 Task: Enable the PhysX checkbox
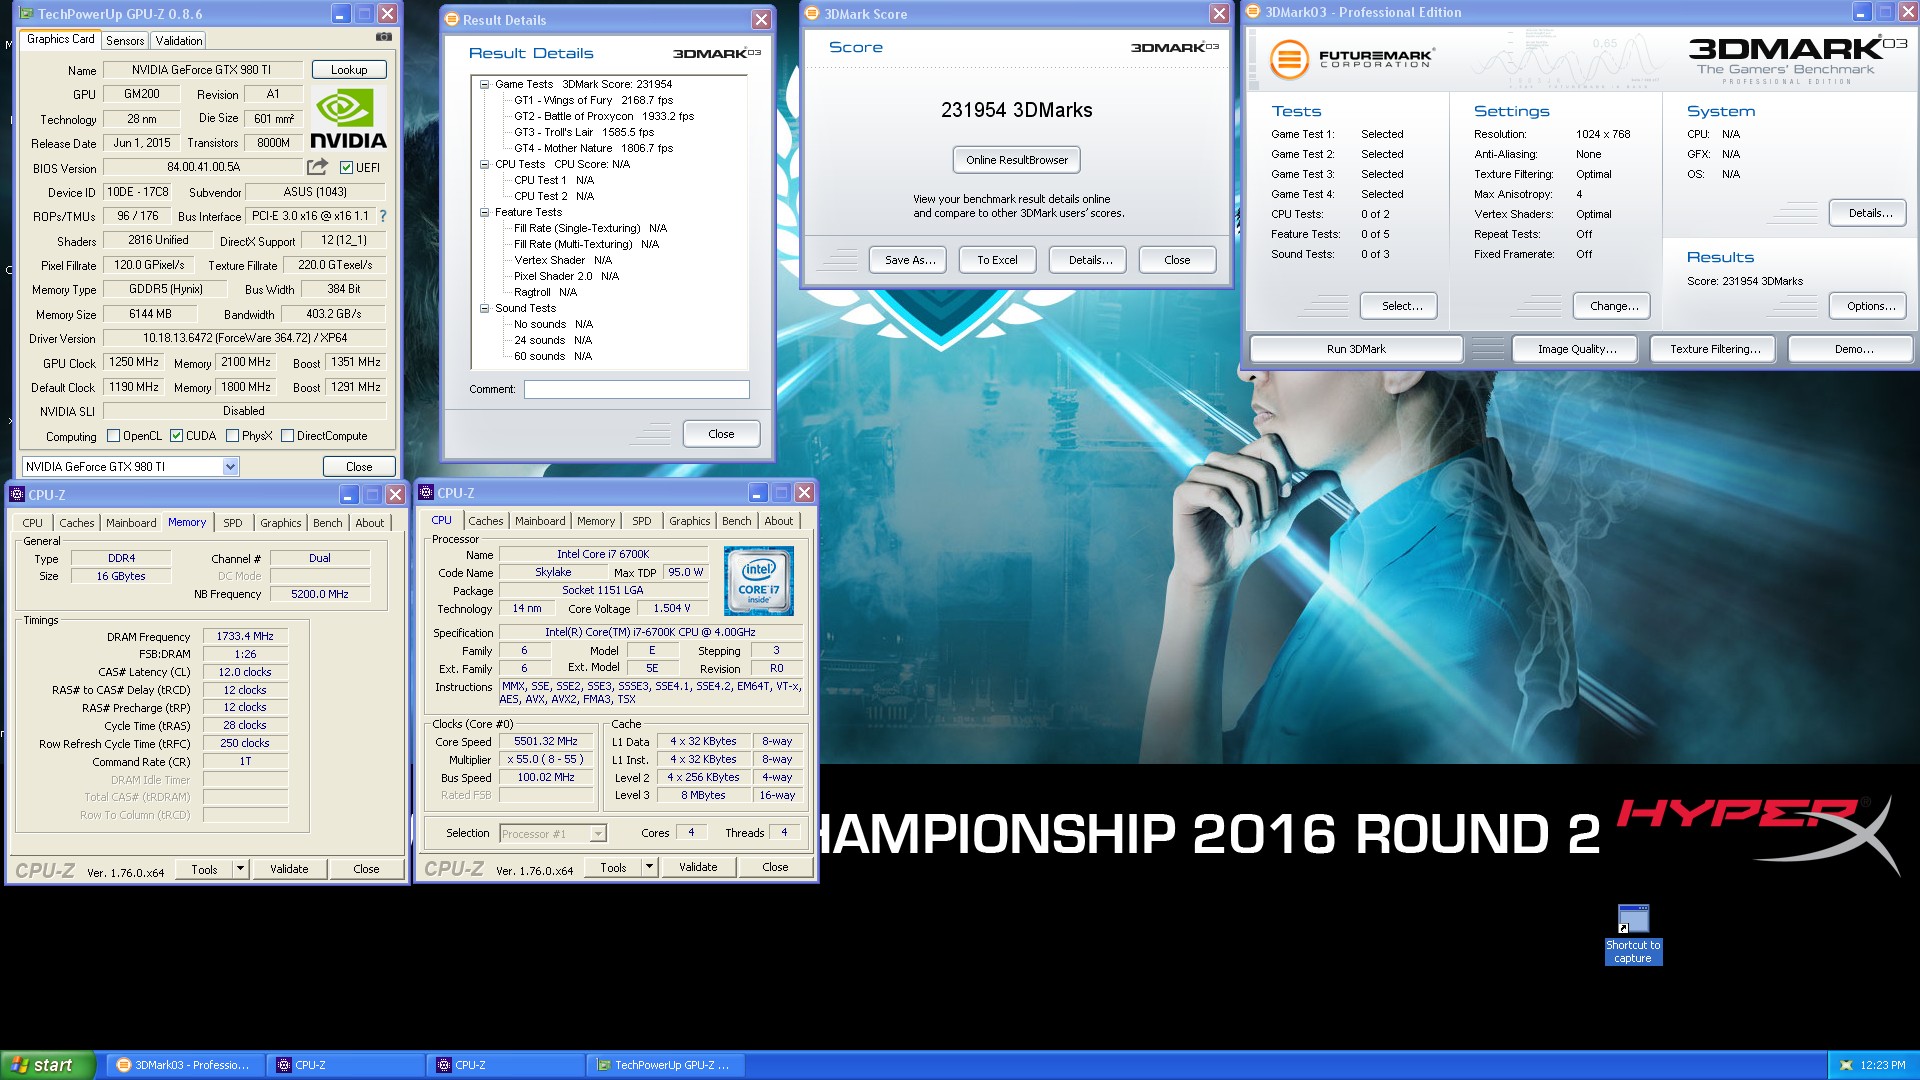[x=233, y=436]
